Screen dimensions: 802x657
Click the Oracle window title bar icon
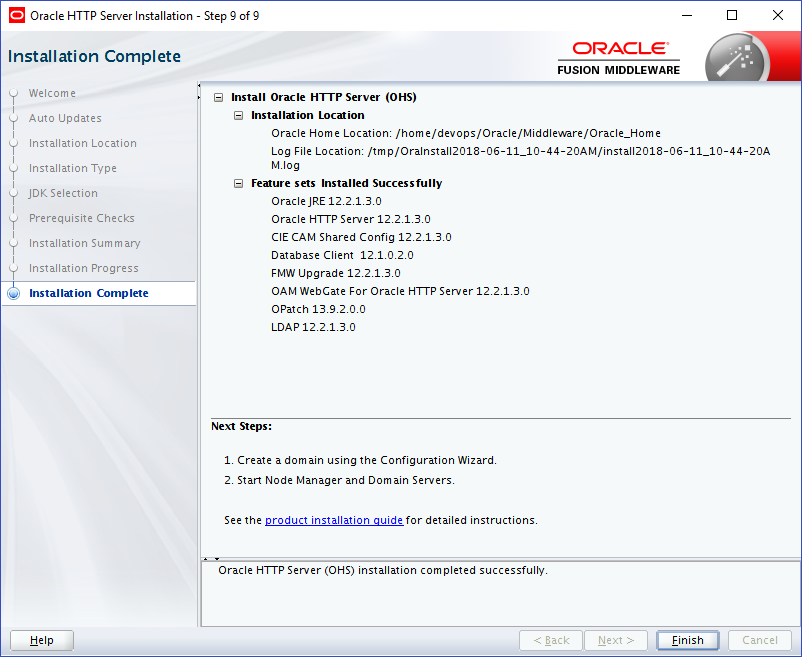tap(17, 15)
